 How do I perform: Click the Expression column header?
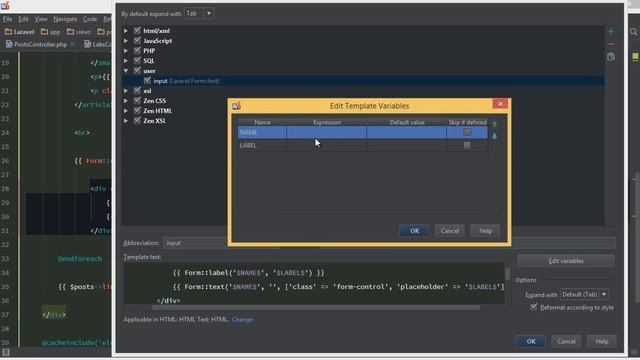tap(327, 122)
